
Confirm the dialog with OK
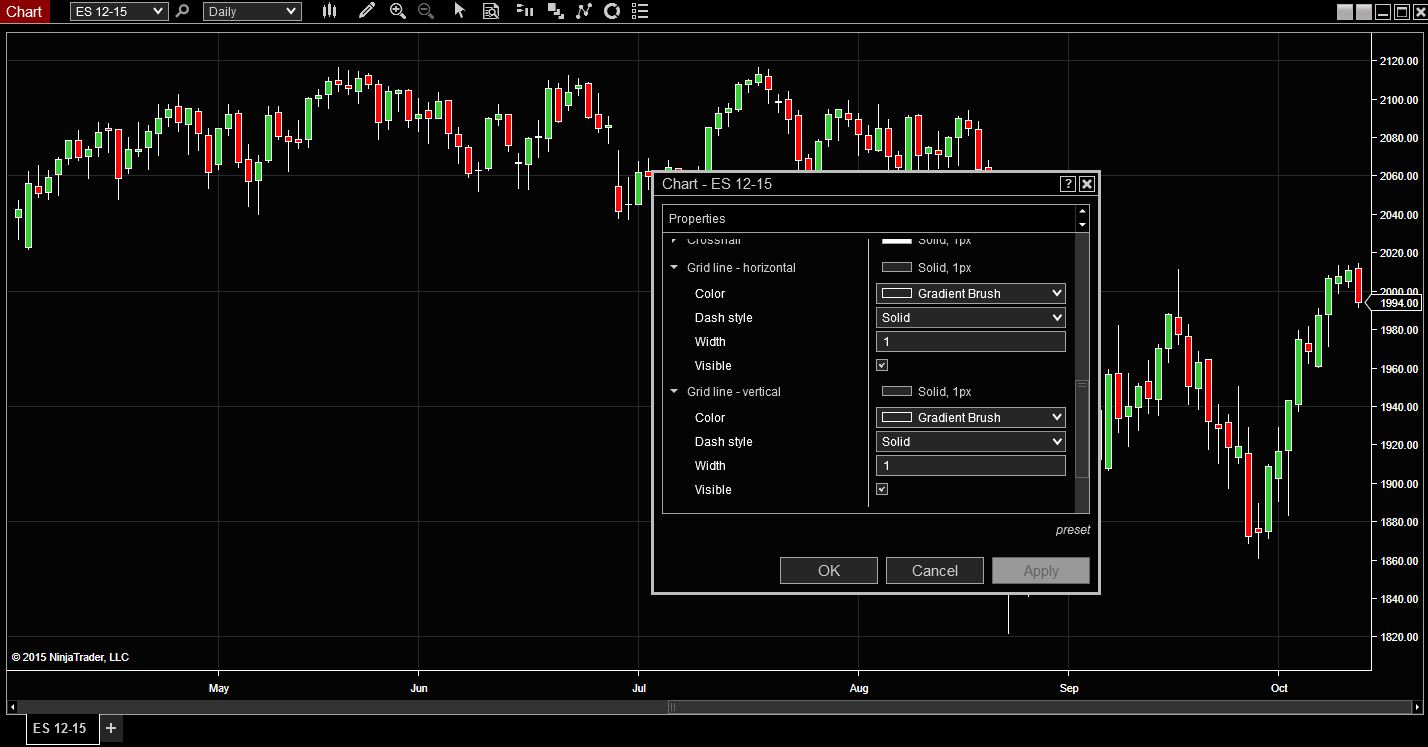coord(829,570)
